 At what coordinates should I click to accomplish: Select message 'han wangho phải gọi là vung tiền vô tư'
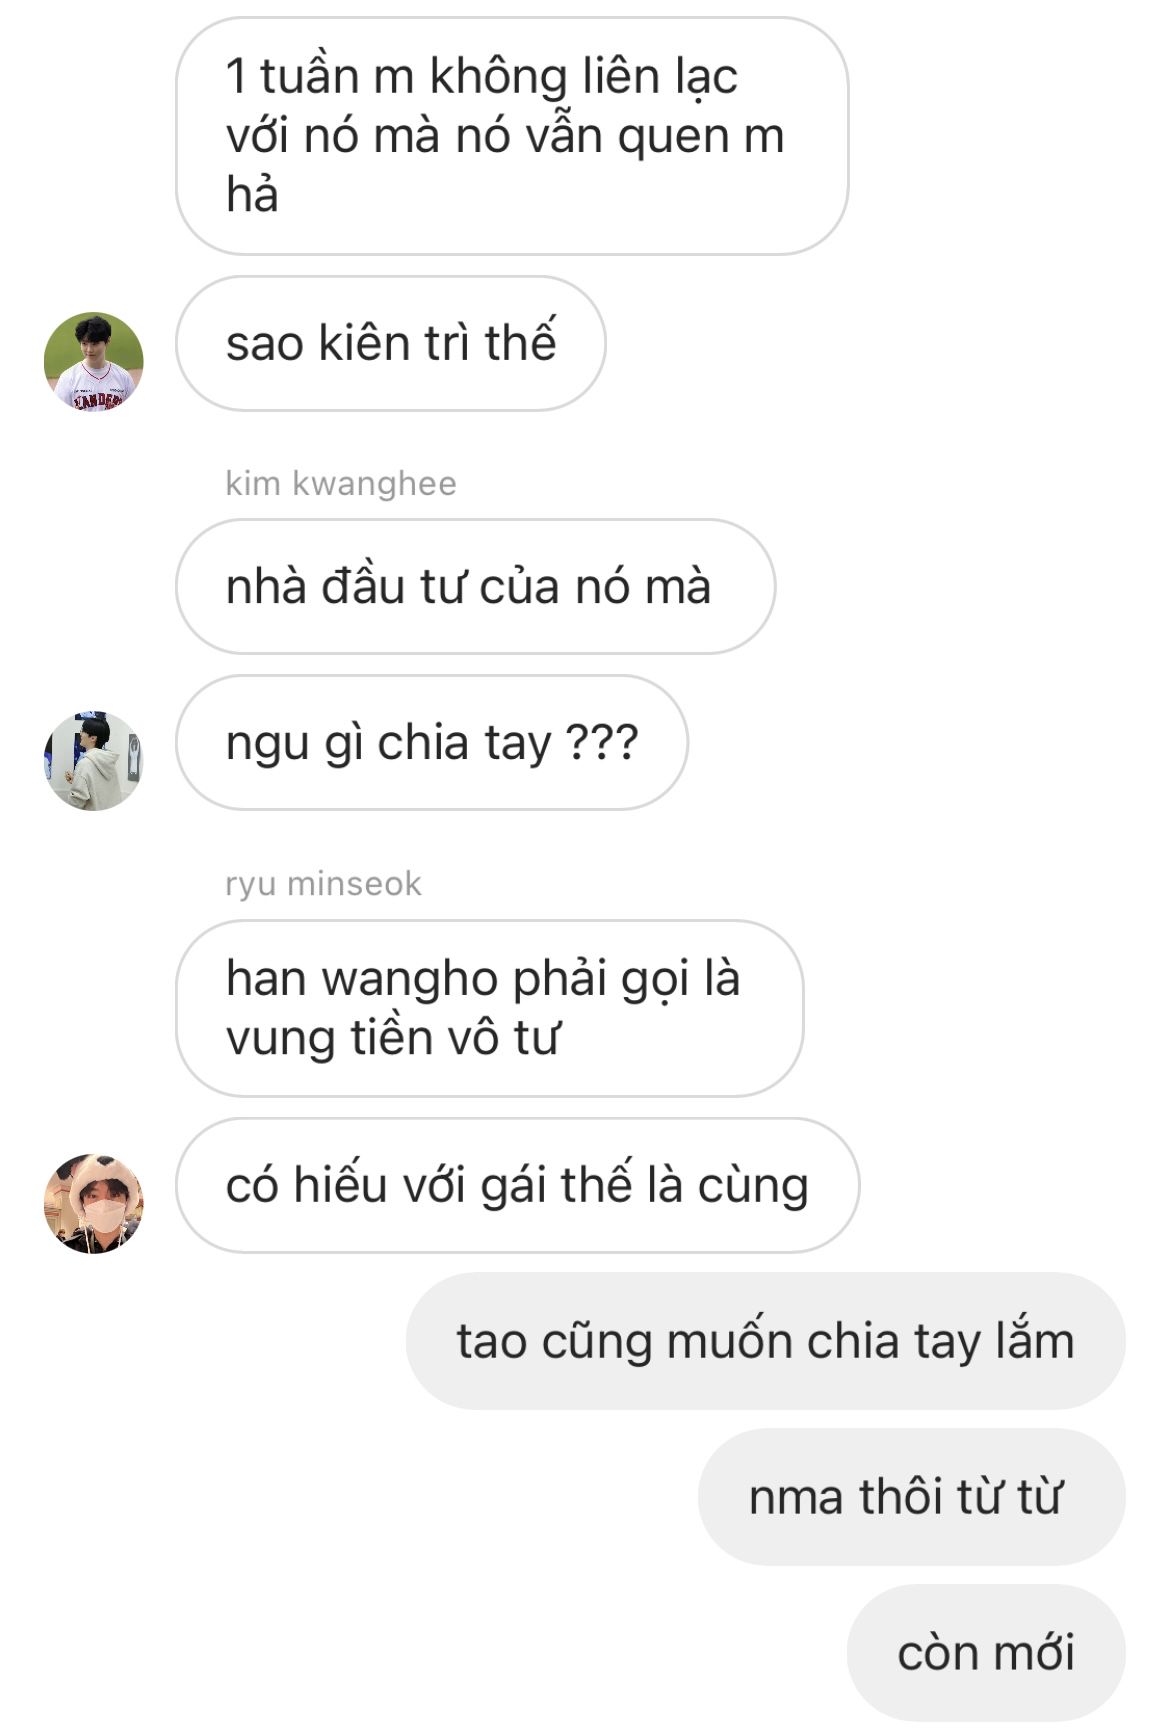coord(490,1008)
